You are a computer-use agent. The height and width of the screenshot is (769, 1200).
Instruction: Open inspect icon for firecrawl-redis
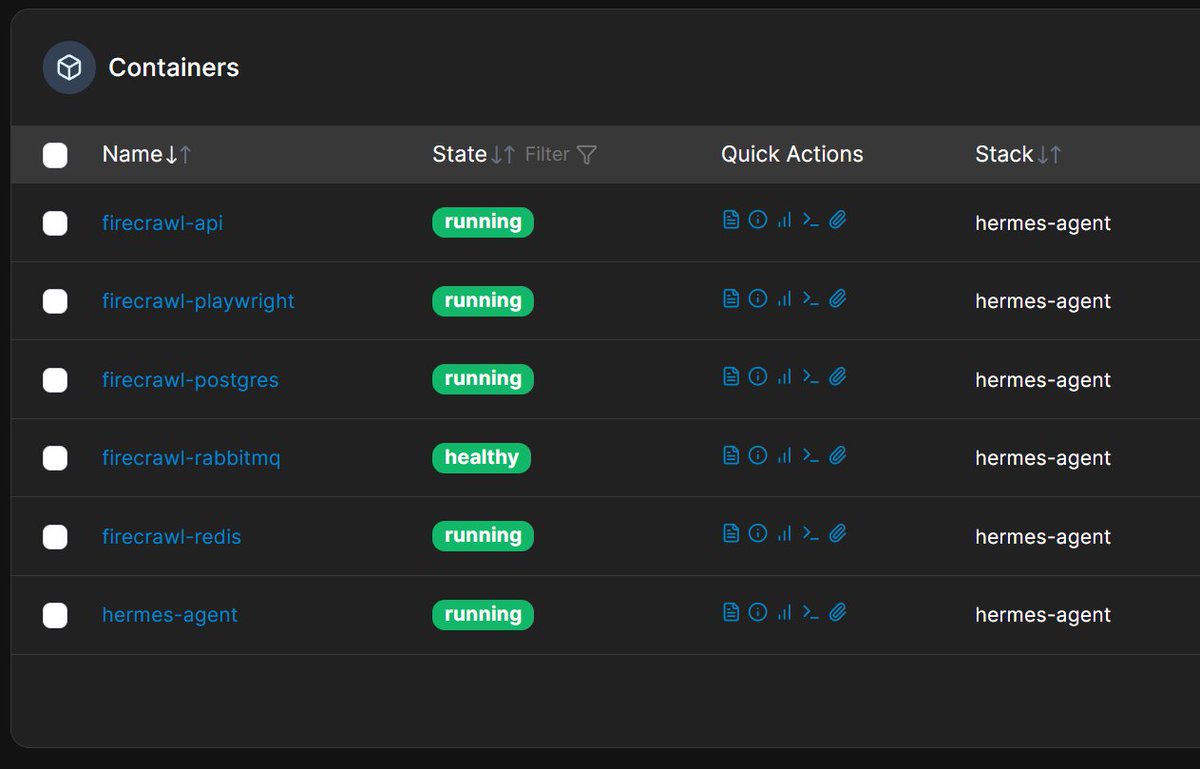758,534
